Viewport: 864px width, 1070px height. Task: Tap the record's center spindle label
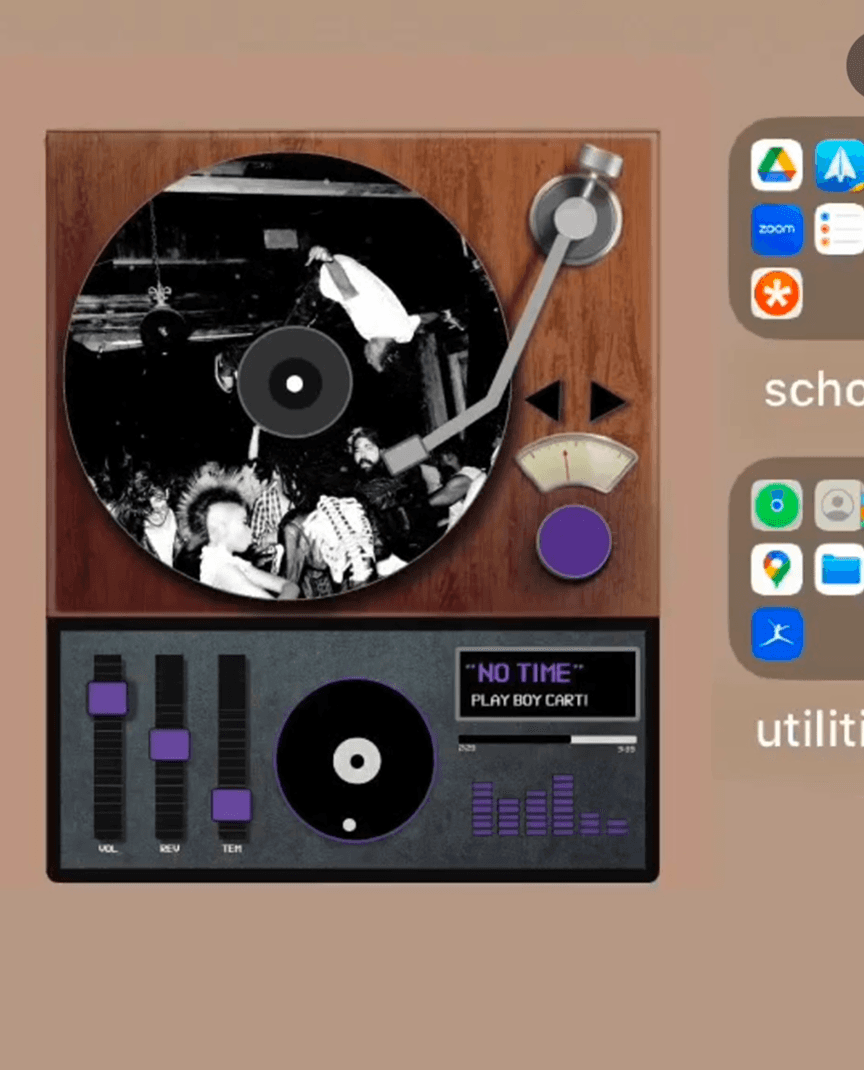294,384
